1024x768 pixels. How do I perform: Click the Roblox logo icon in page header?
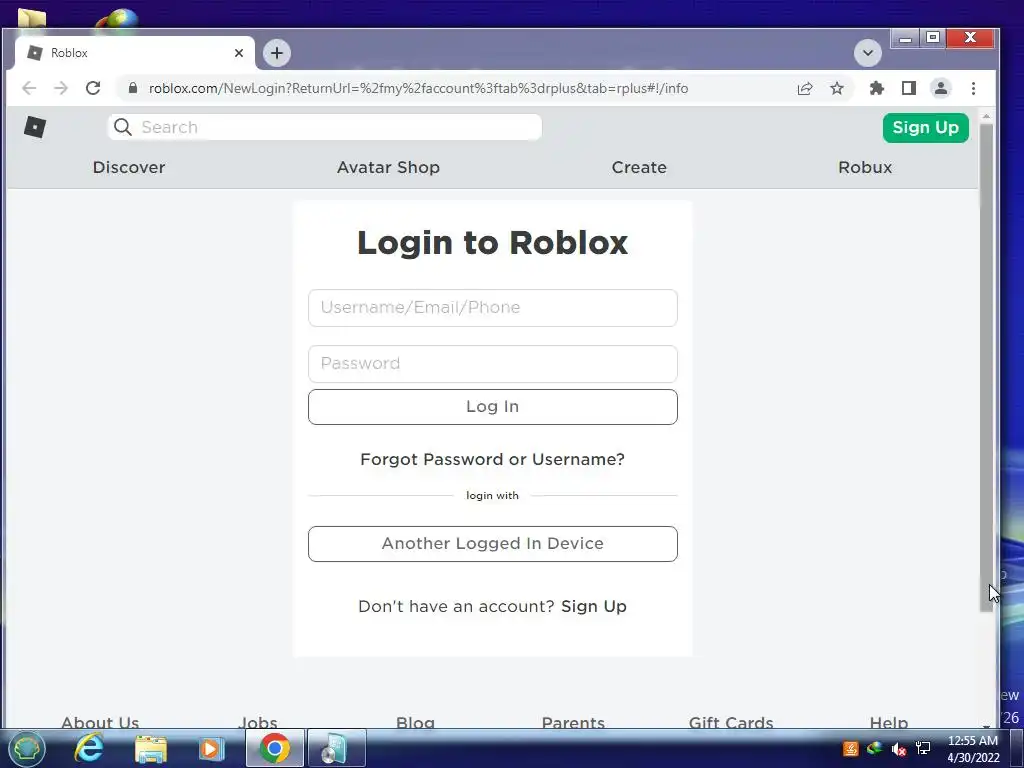(x=35, y=127)
